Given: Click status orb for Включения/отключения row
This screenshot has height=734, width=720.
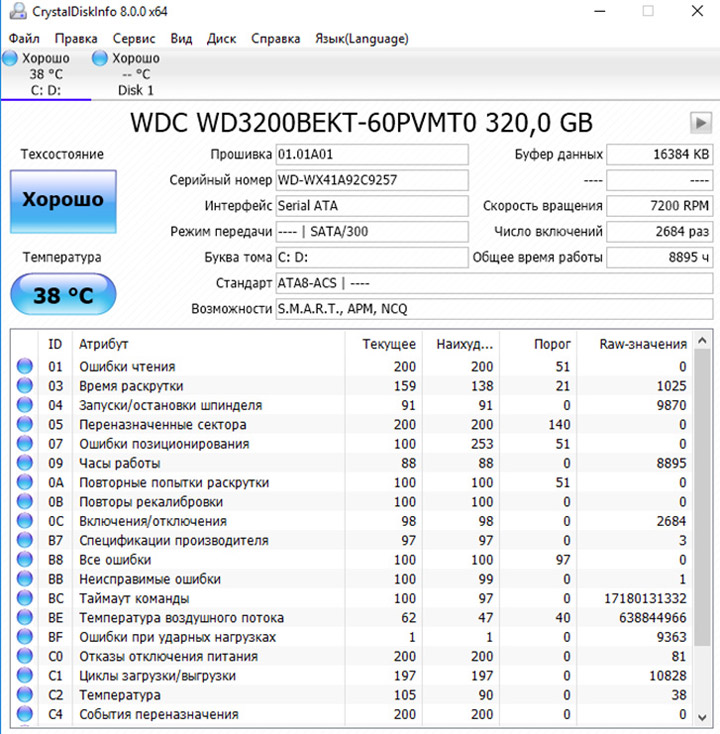Looking at the screenshot, I should point(25,521).
